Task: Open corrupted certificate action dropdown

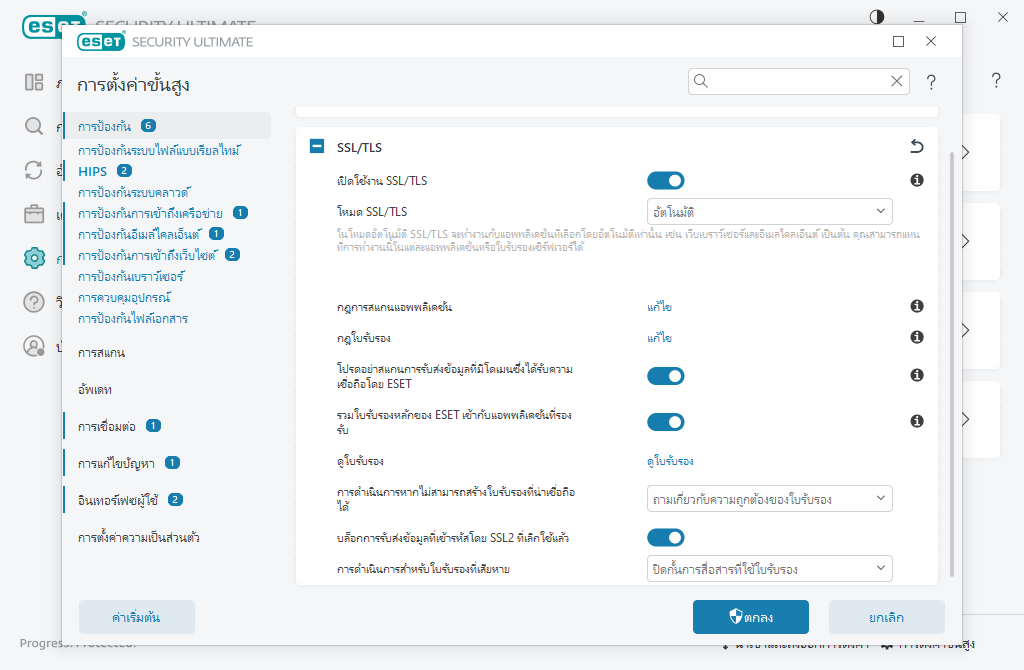Action: [769, 569]
